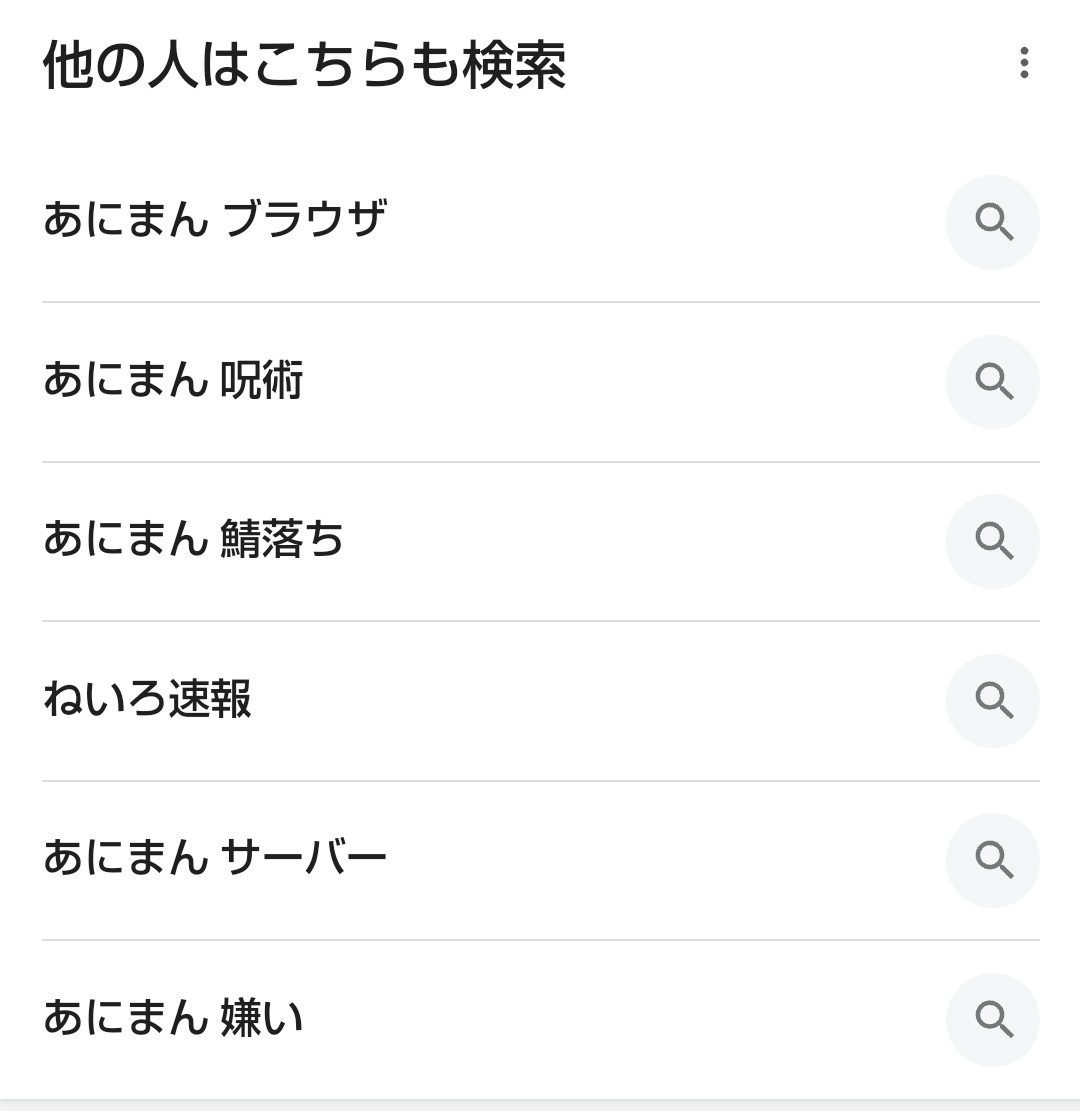1080x1111 pixels.
Task: Select the あにまん 鯖落ち suggestion text
Action: (x=193, y=540)
